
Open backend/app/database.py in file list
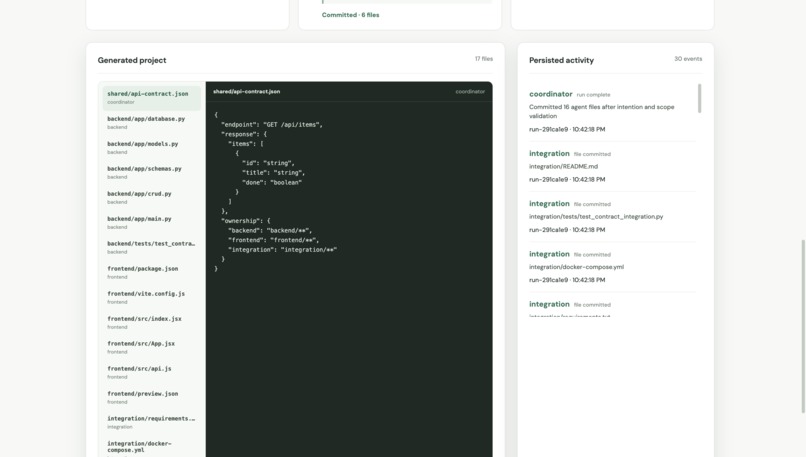[x=152, y=122]
